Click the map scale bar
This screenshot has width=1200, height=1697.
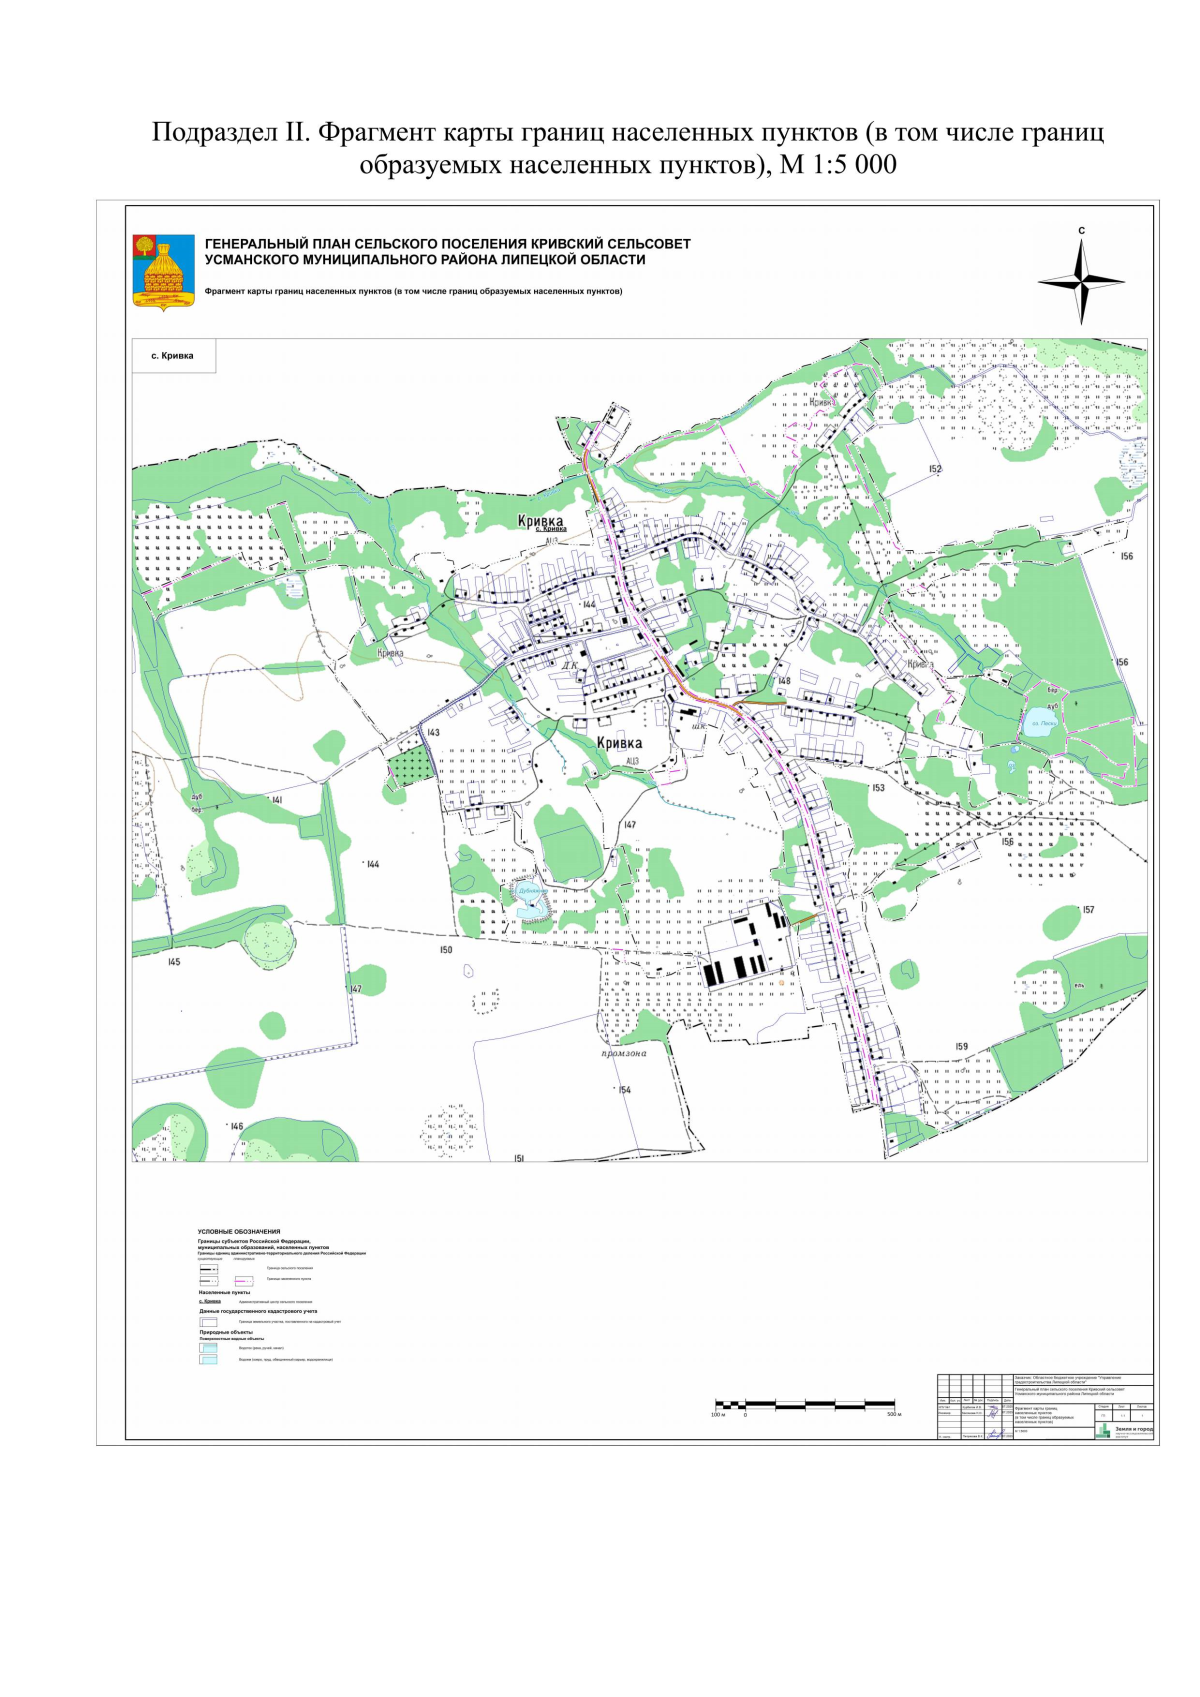tap(805, 1405)
